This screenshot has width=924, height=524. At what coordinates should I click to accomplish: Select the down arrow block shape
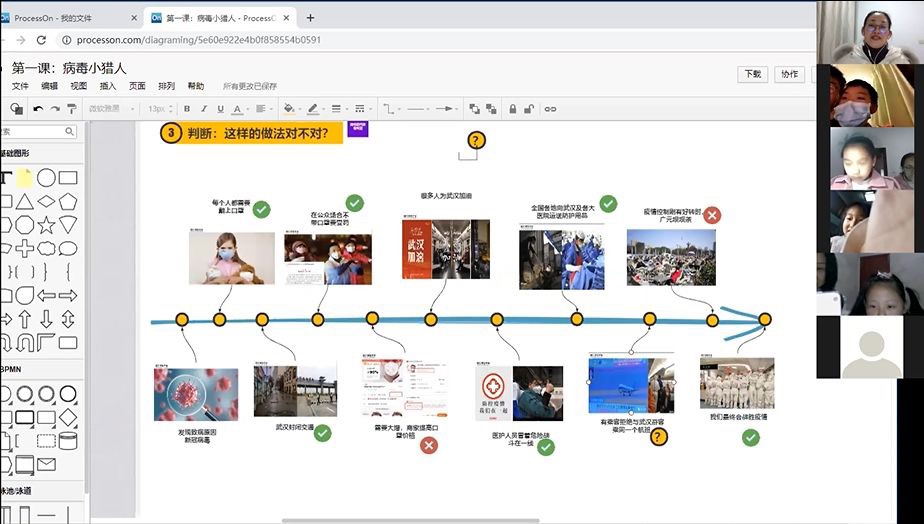46,319
